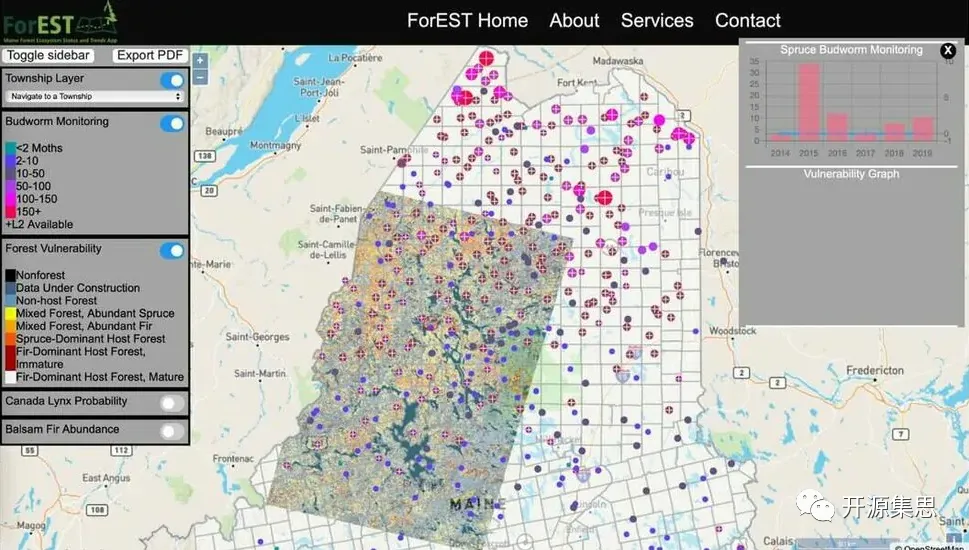Screen dimensions: 969x550
Task: Click the Fredericton map label
Action: click(874, 370)
